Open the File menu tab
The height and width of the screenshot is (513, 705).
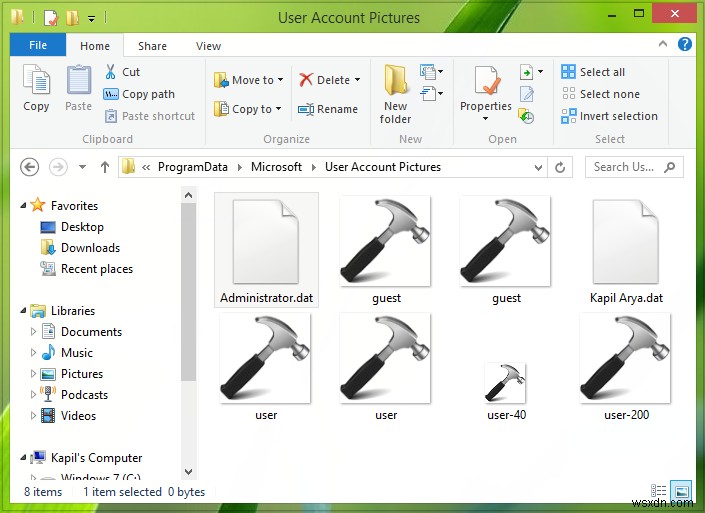pyautogui.click(x=38, y=45)
